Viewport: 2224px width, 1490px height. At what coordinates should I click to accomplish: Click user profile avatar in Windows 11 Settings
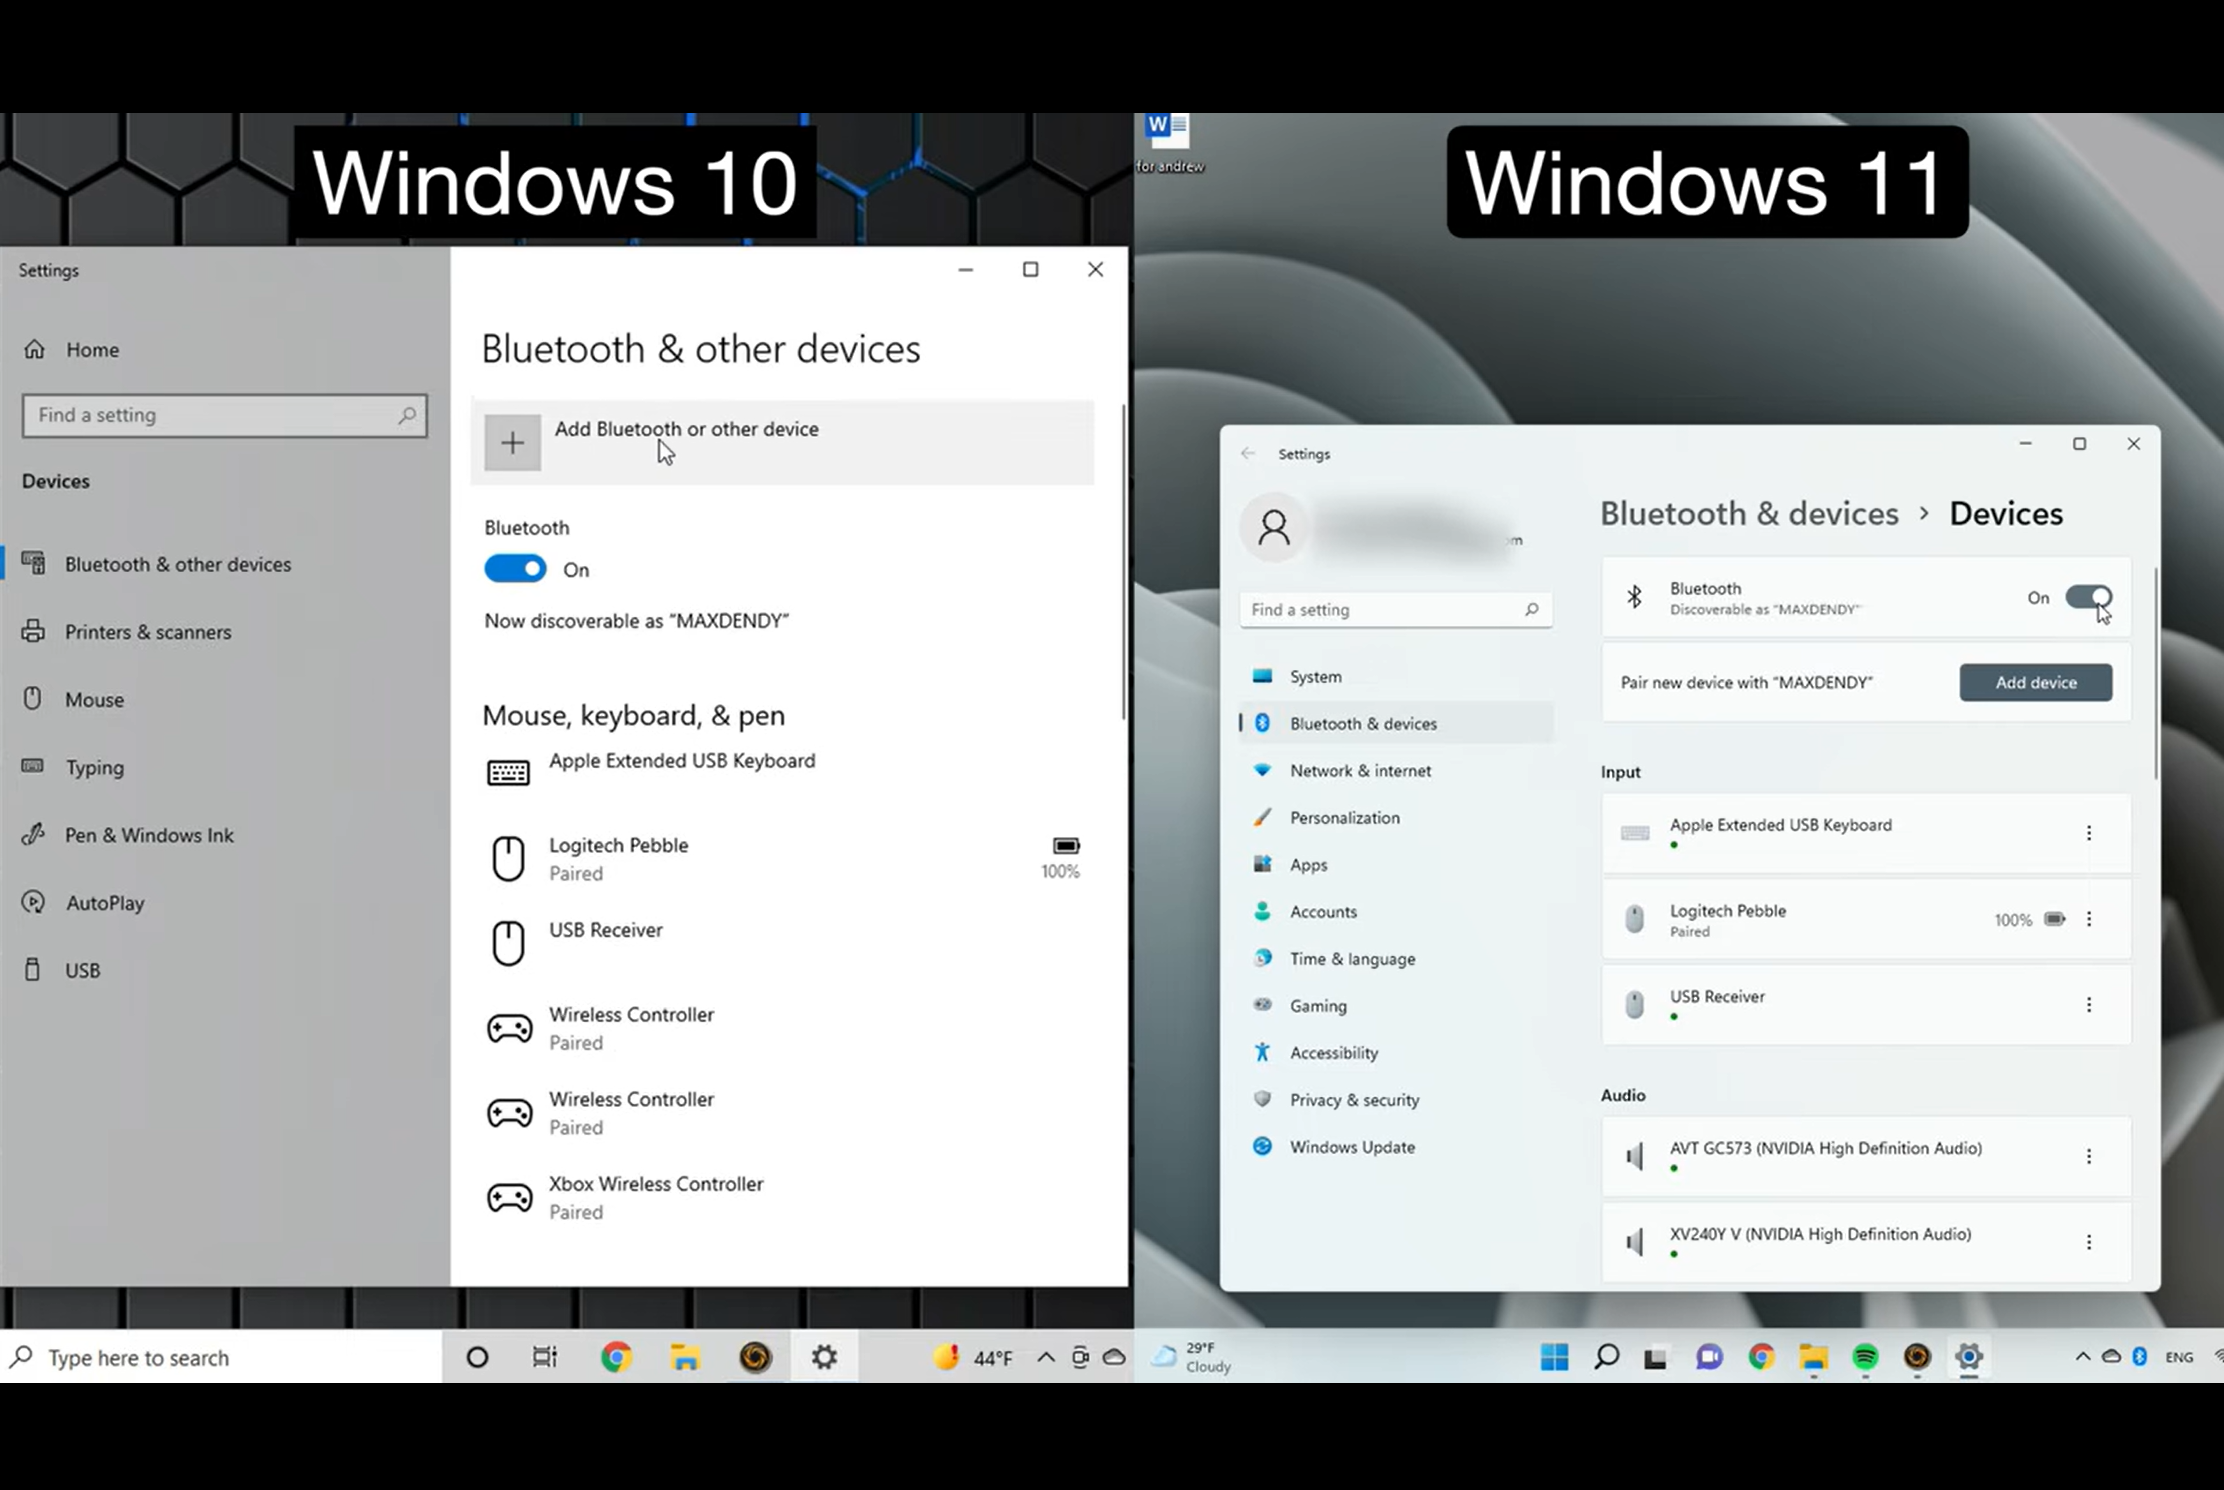(x=1274, y=527)
